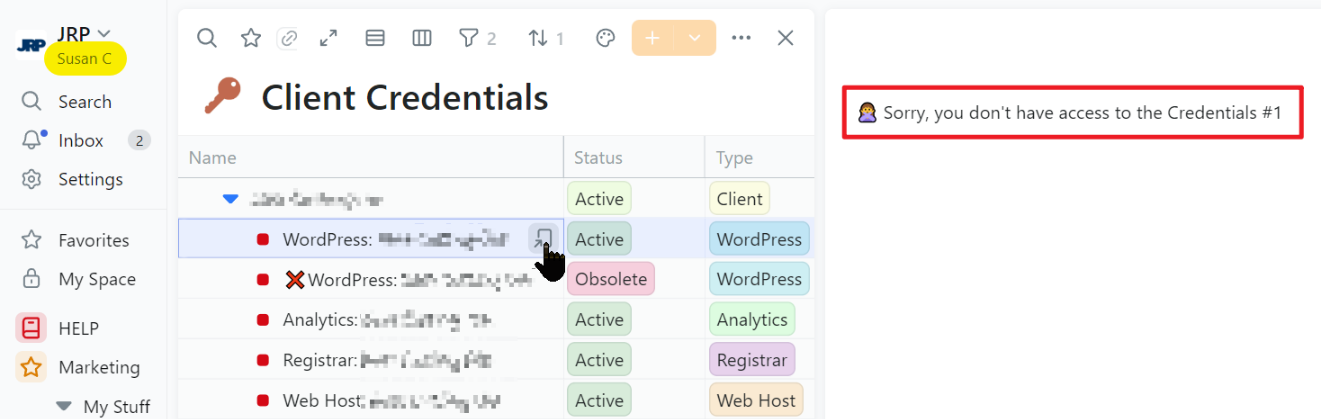Click the orange plus add button
Viewport: 1321px width, 419px height.
(652, 38)
